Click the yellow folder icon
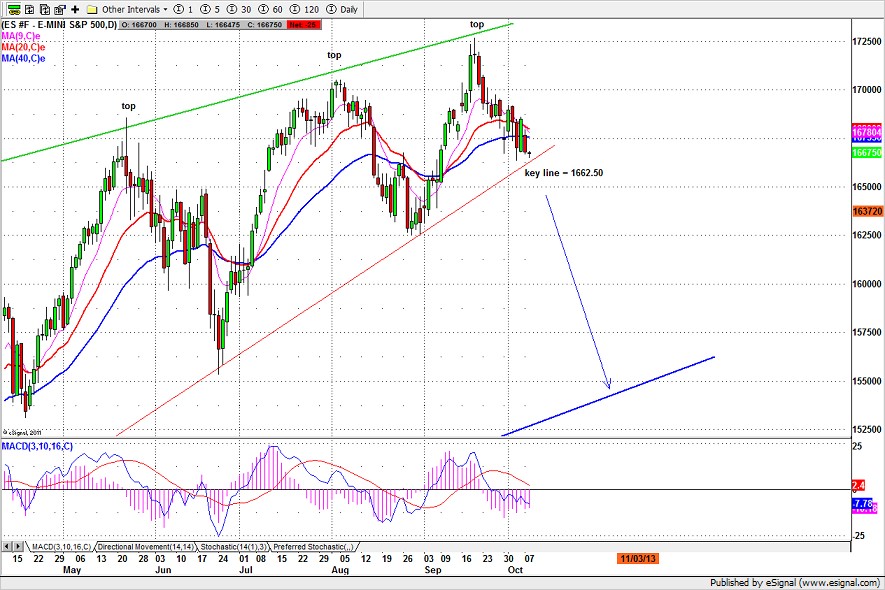This screenshot has height=590, width=885. pos(91,7)
